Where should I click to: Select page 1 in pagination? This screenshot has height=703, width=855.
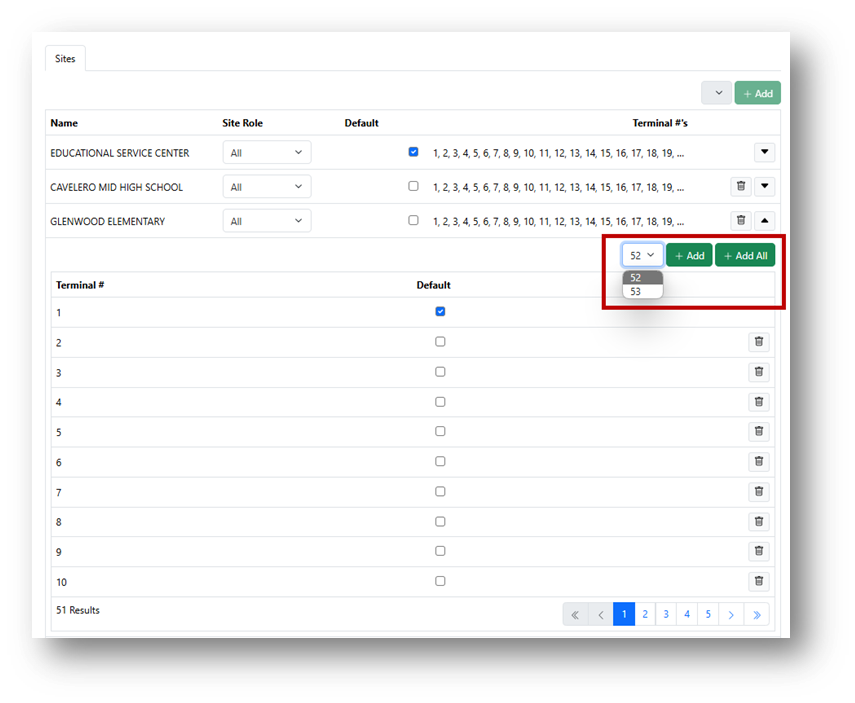[x=624, y=615]
